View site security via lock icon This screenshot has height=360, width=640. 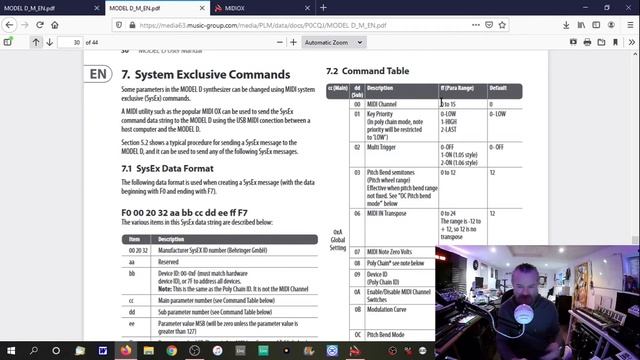point(132,25)
